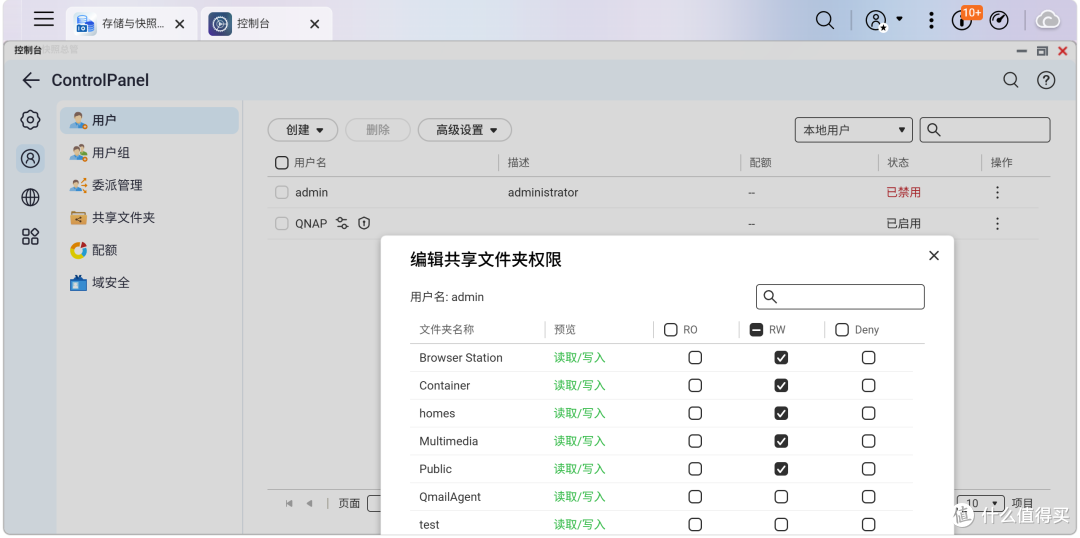This screenshot has height=538, width=1080.
Task: Click the folder search field in dialog
Action: click(x=840, y=297)
